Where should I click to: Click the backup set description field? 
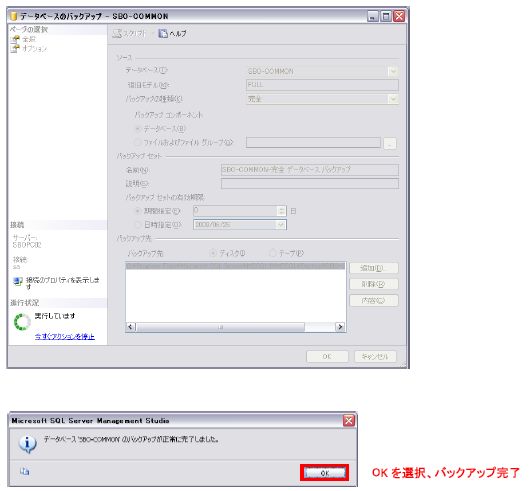click(x=310, y=184)
